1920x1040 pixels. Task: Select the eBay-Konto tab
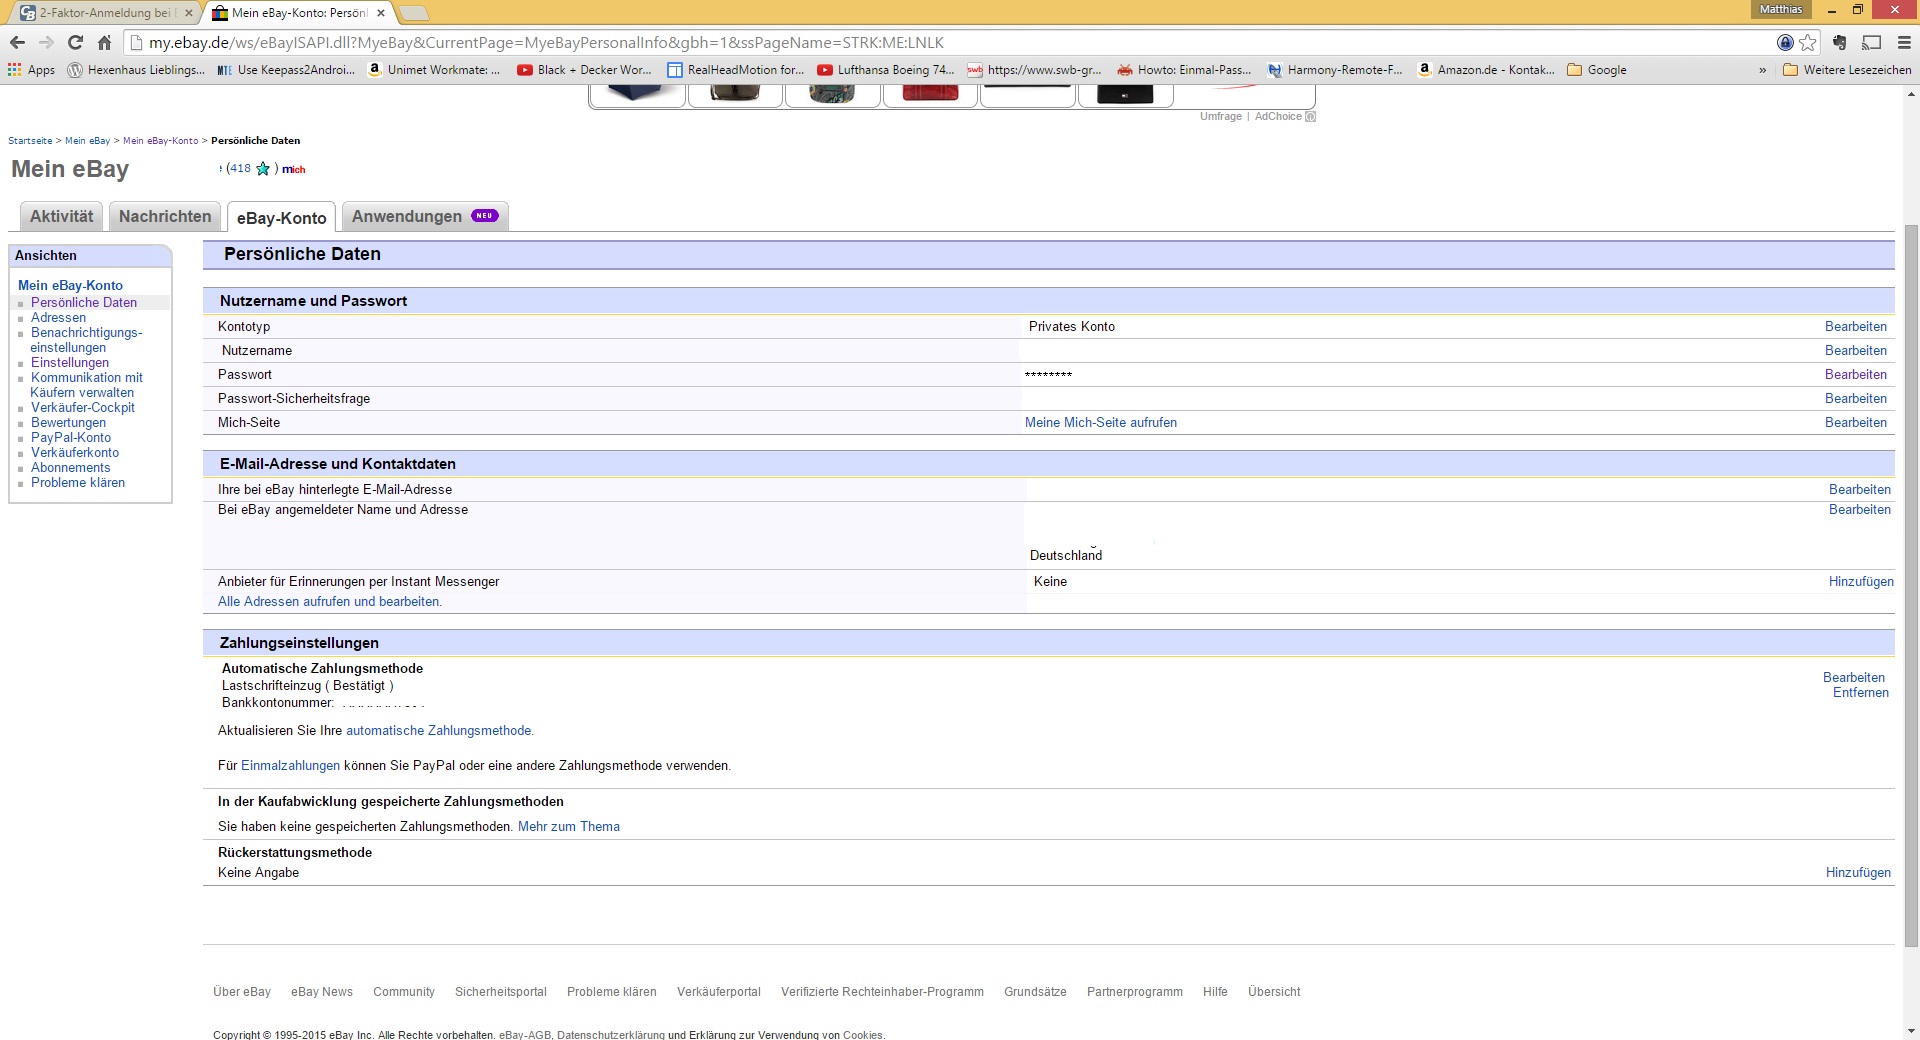281,217
